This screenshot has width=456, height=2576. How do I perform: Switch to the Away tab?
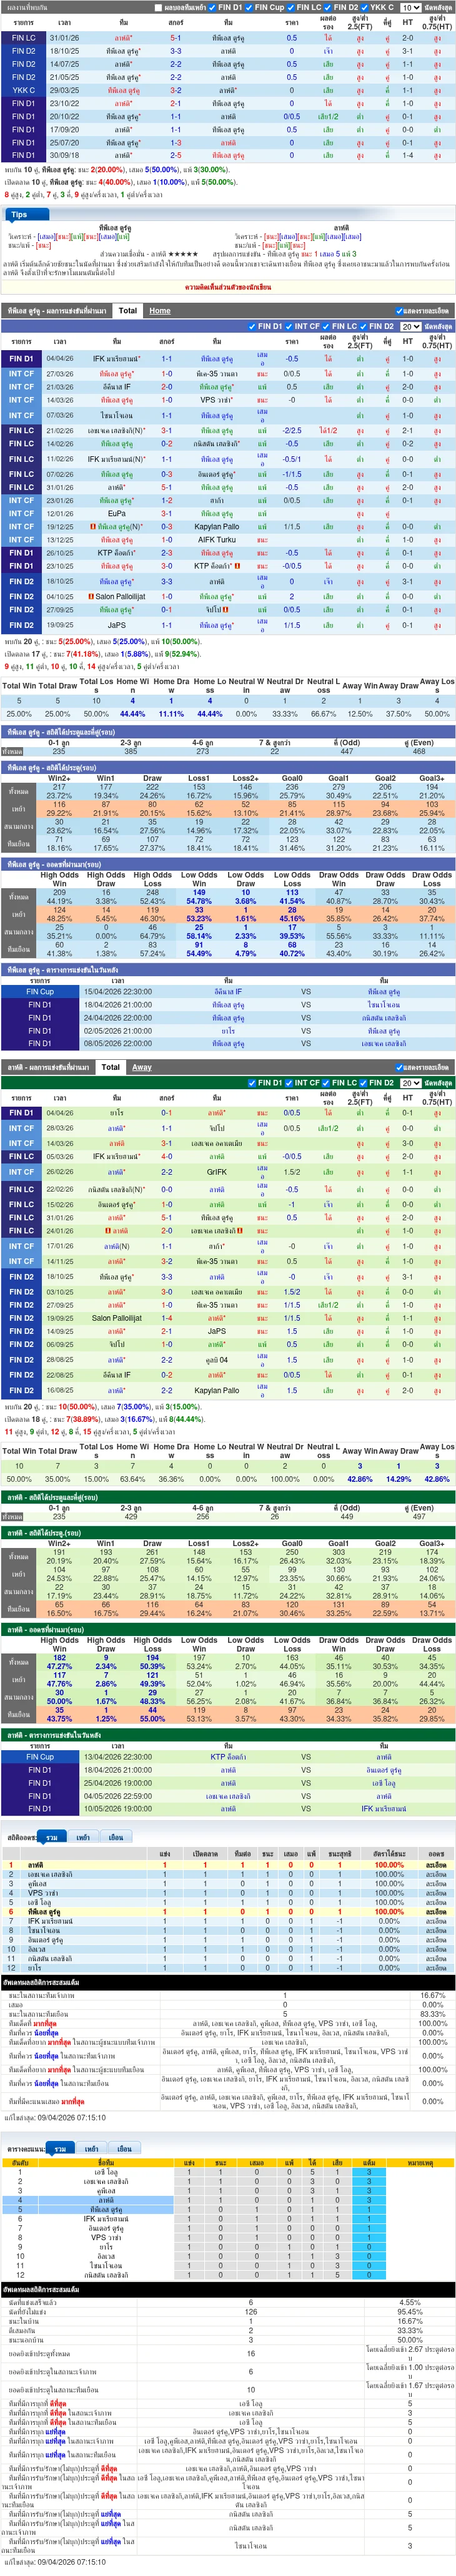142,1067
